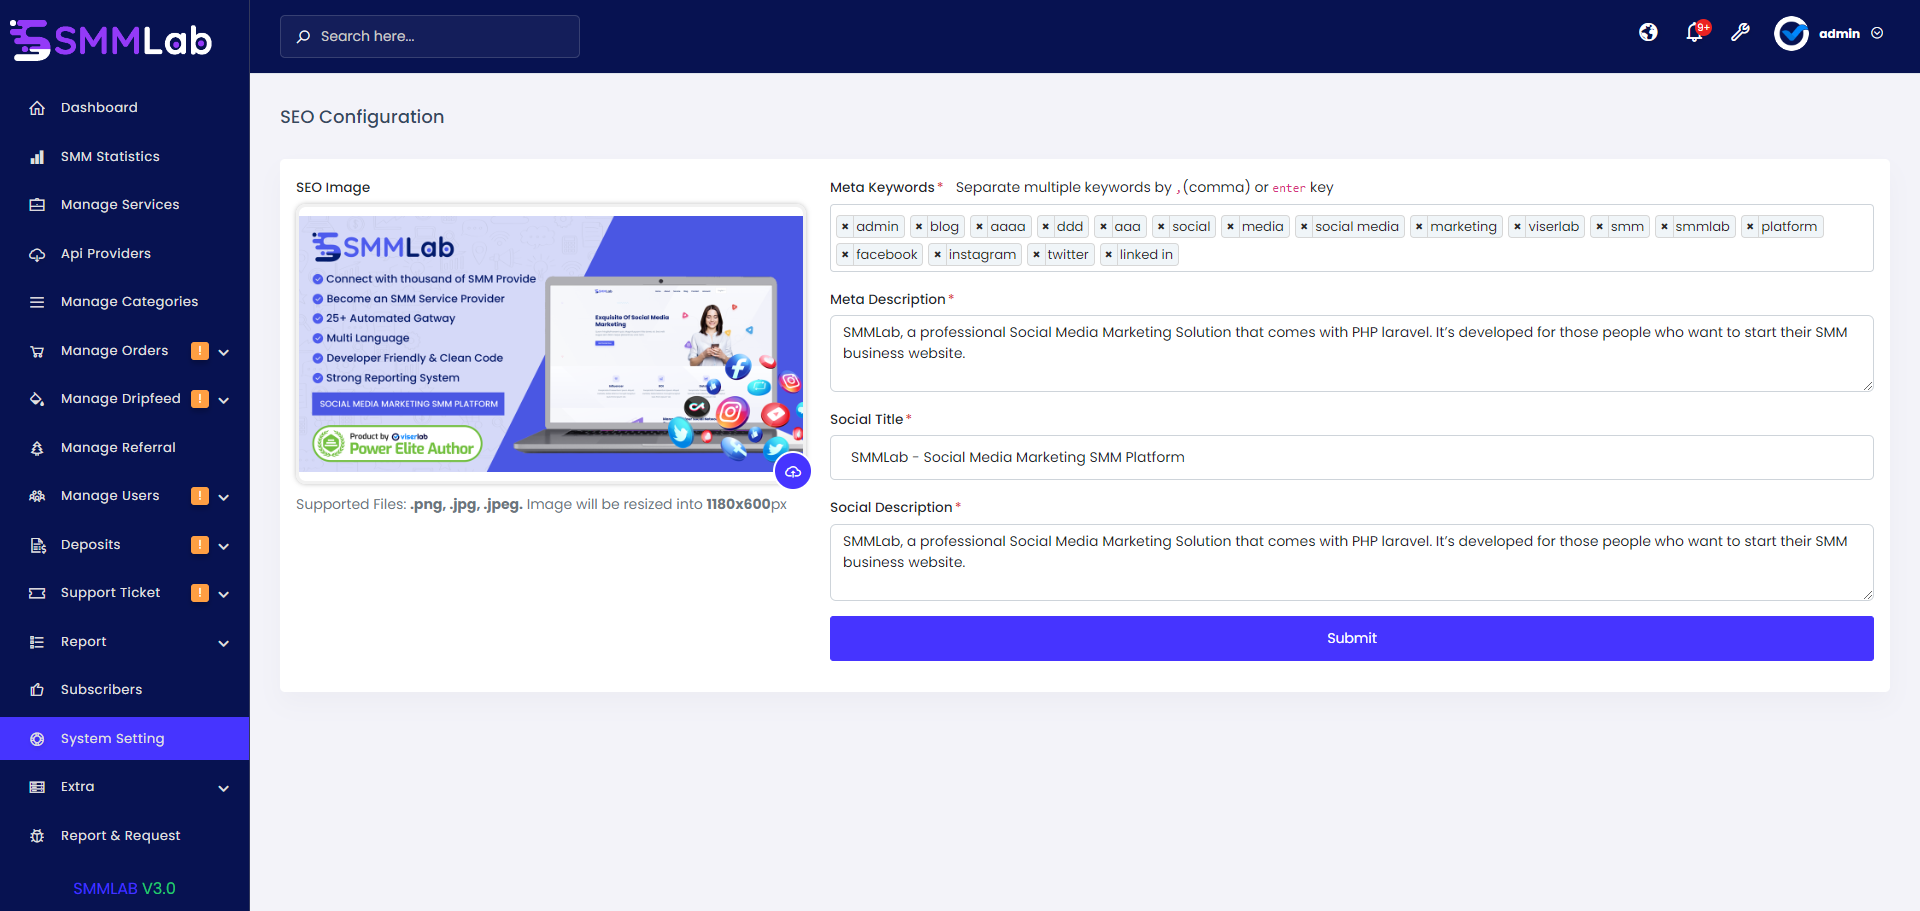Open notifications bell icon

pyautogui.click(x=1695, y=33)
